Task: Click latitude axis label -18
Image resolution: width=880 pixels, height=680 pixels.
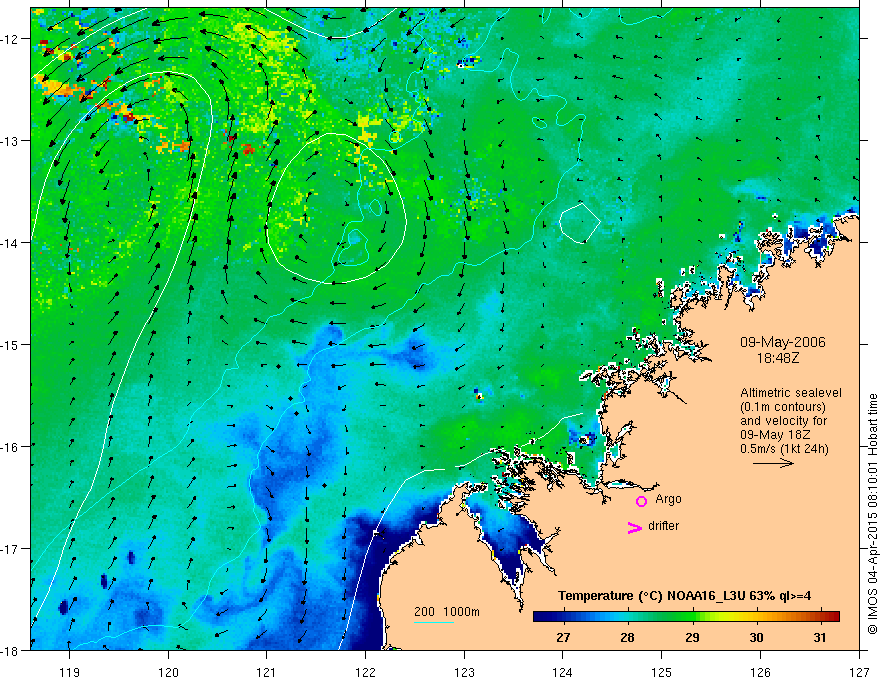Action: (x=9, y=651)
